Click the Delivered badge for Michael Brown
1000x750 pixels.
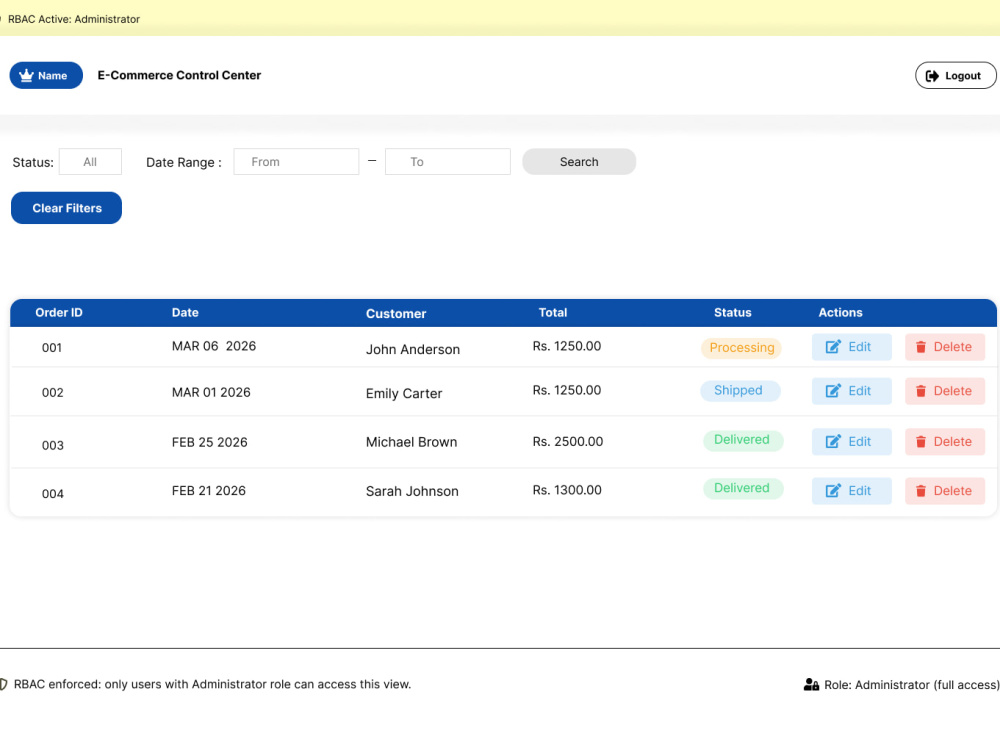743,440
